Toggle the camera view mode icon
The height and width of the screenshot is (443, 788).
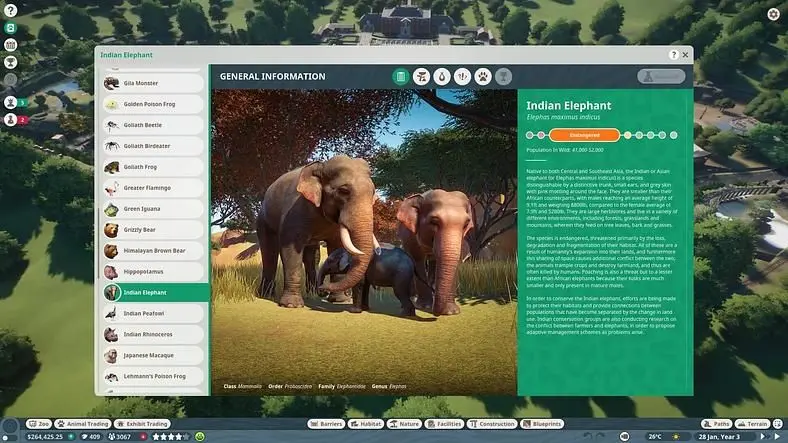pos(624,436)
